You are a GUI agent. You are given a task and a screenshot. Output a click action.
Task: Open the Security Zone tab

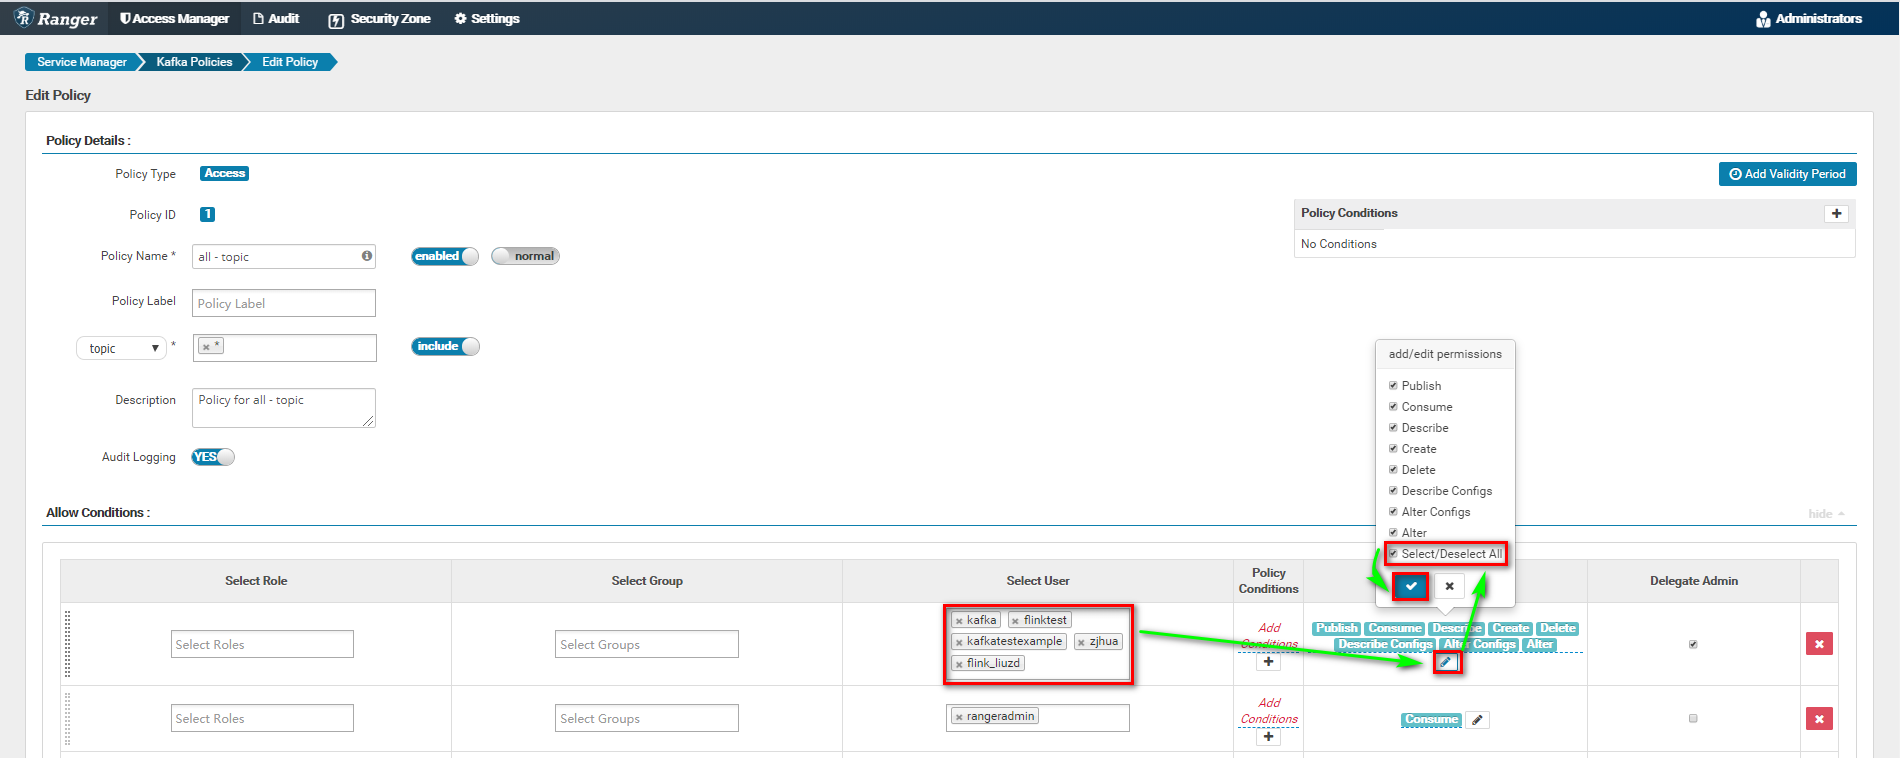point(380,18)
